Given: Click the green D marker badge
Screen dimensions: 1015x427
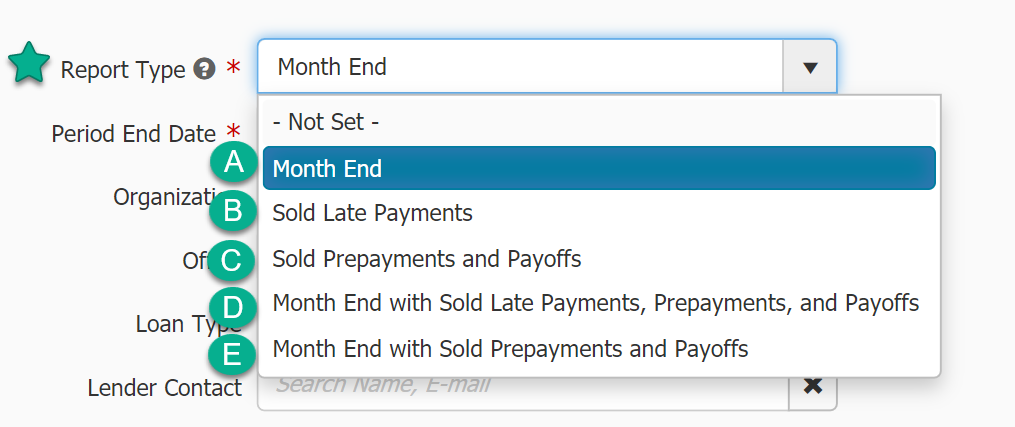Looking at the screenshot, I should coord(234,306).
